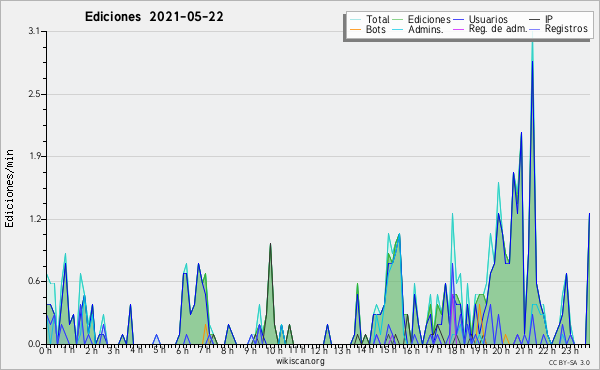Click the 0.6 y-axis value

click(x=34, y=281)
